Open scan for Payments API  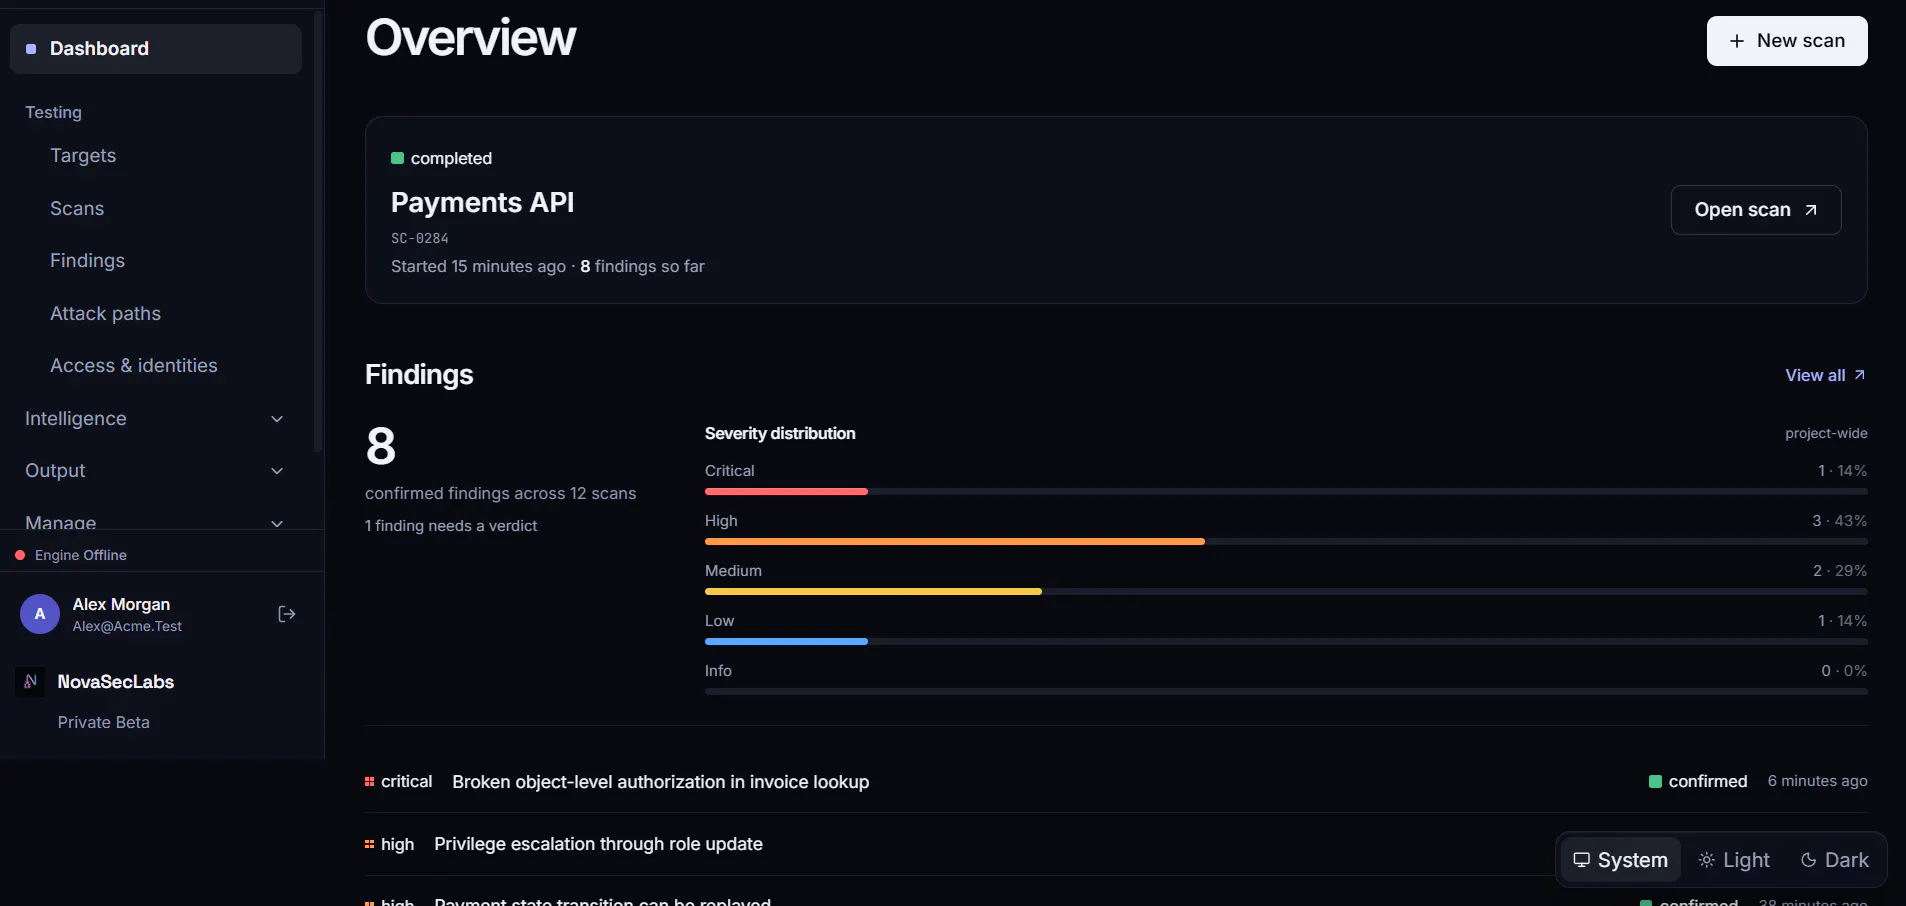coord(1756,210)
